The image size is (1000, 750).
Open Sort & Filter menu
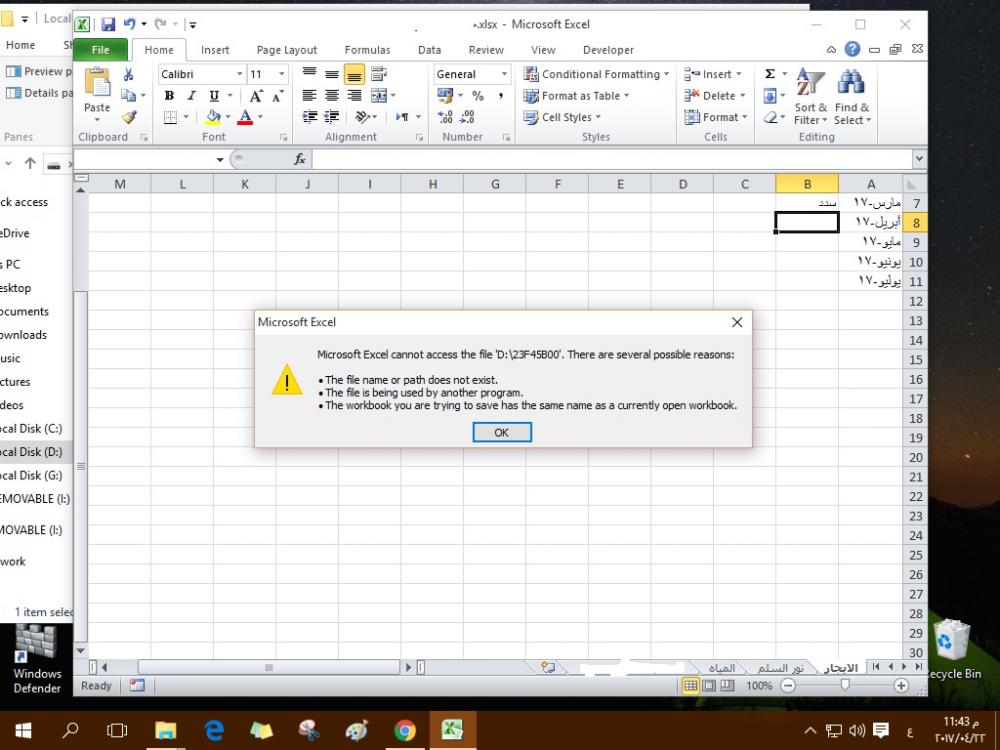point(811,96)
